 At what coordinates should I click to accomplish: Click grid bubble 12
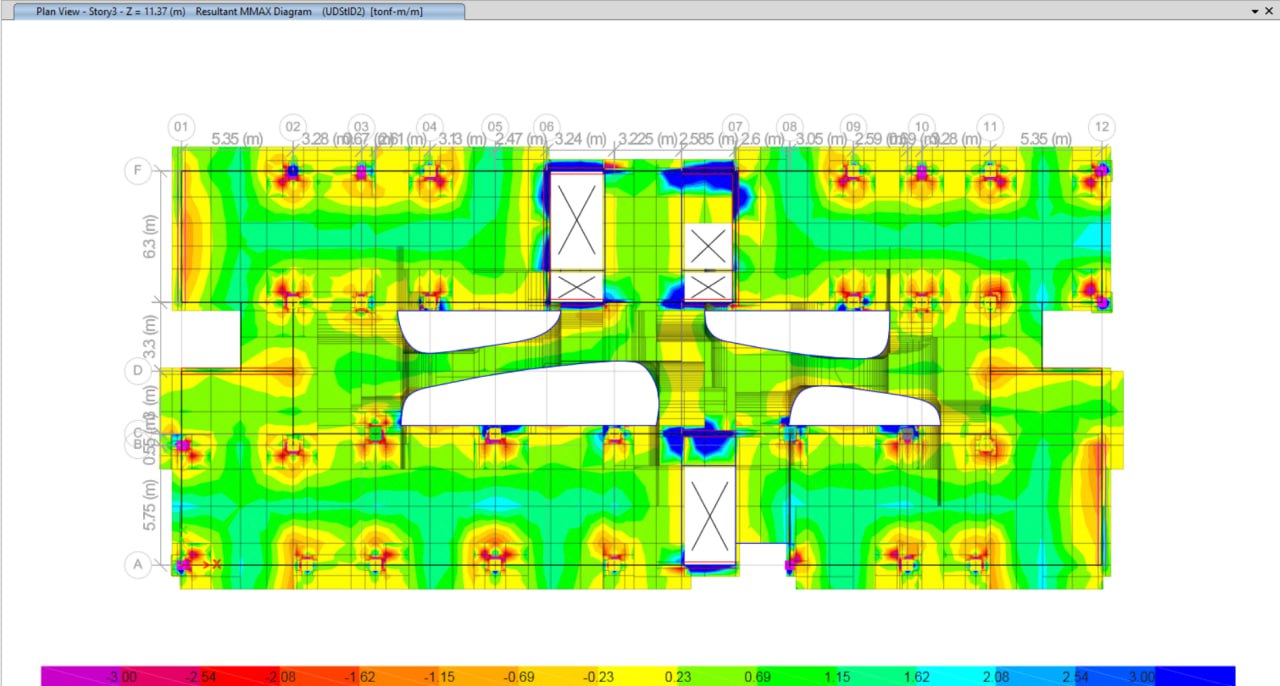pos(1102,127)
